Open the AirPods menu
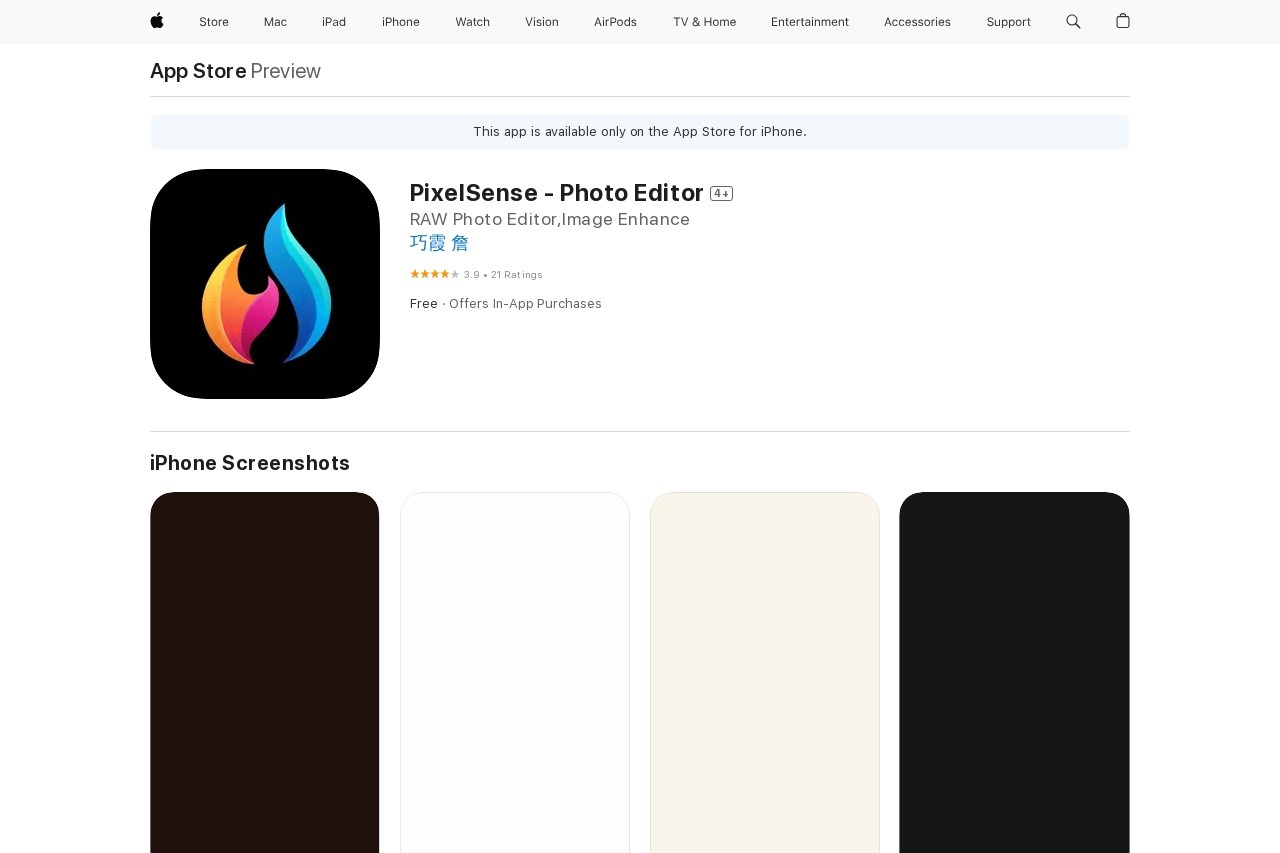This screenshot has width=1280, height=853. tap(615, 22)
